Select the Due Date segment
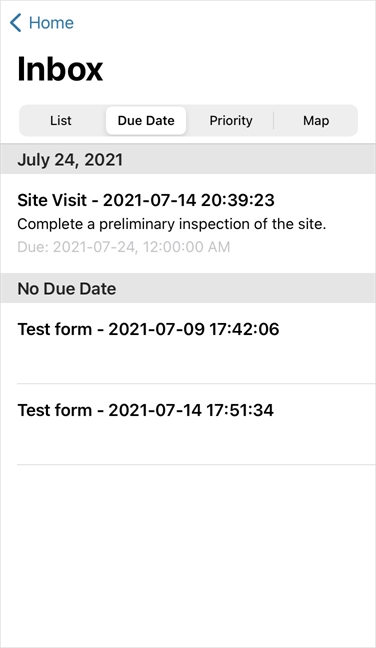This screenshot has width=376, height=648. [x=146, y=120]
